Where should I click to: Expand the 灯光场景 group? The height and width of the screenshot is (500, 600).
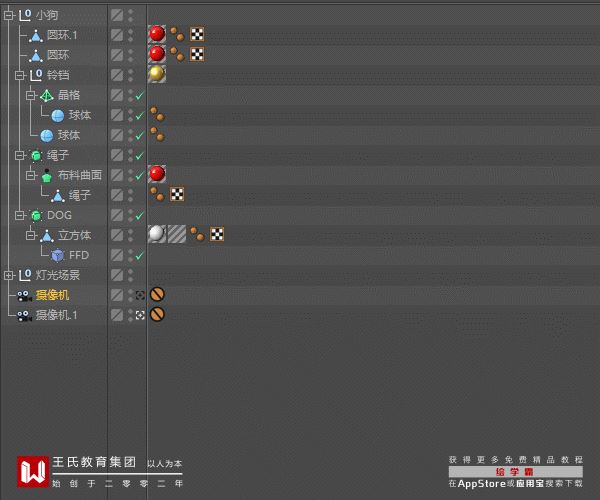[8, 275]
